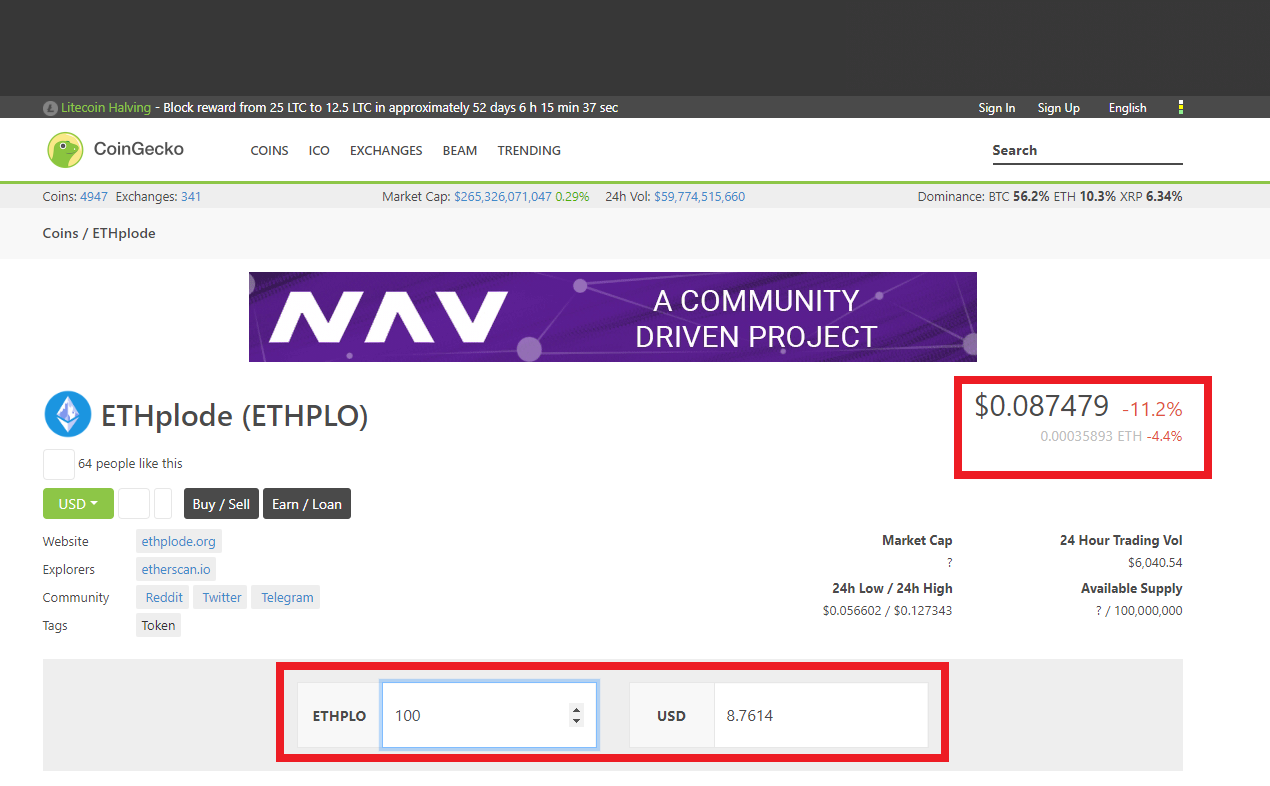Click the USD converted value field

(x=821, y=715)
